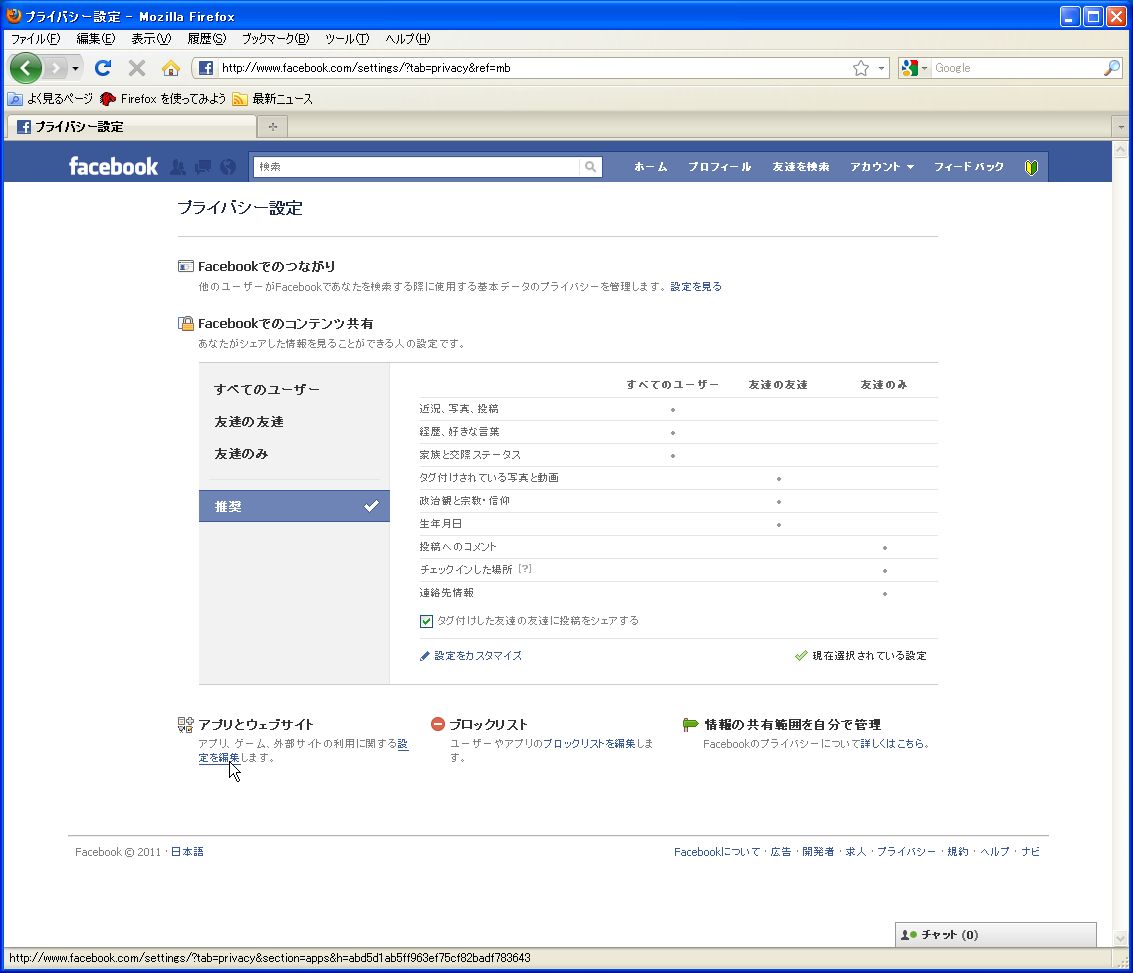Click the 設定をカスタマイズ link
1133x973 pixels.
[478, 656]
